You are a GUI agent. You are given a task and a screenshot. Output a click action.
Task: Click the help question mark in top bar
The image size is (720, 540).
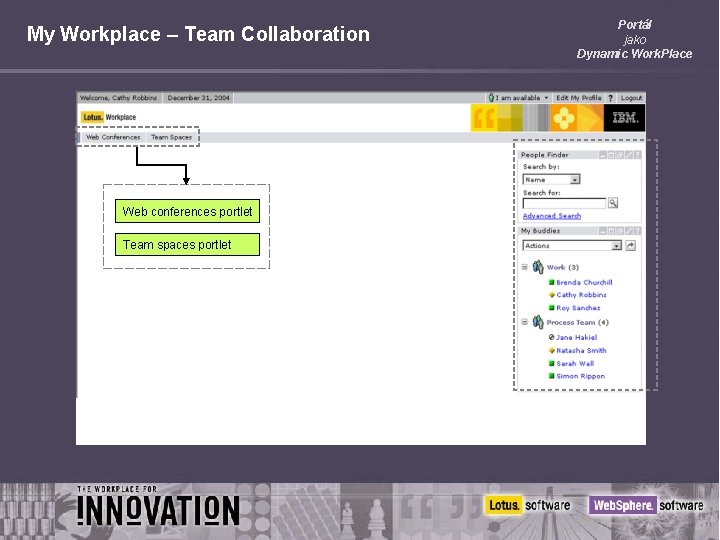pyautogui.click(x=610, y=98)
